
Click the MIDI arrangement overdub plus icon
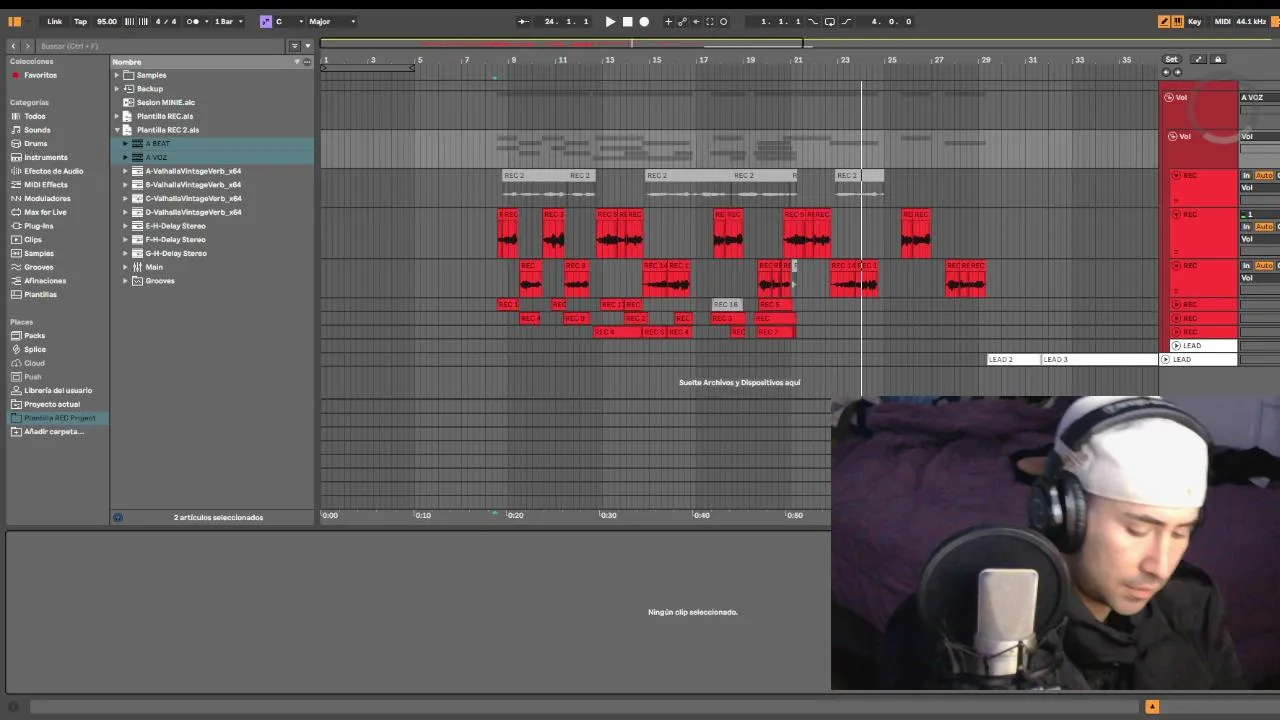click(668, 21)
